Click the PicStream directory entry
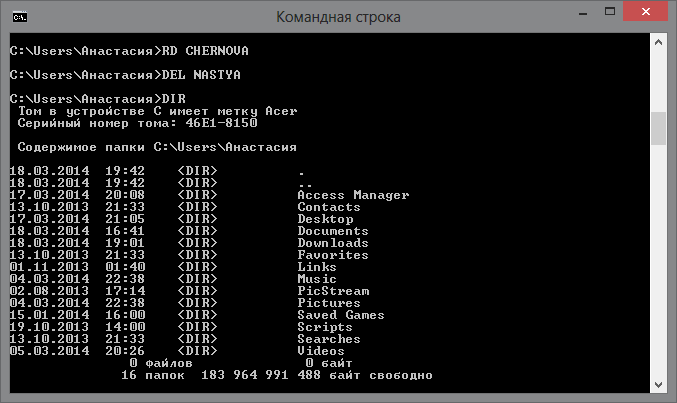 pos(333,291)
